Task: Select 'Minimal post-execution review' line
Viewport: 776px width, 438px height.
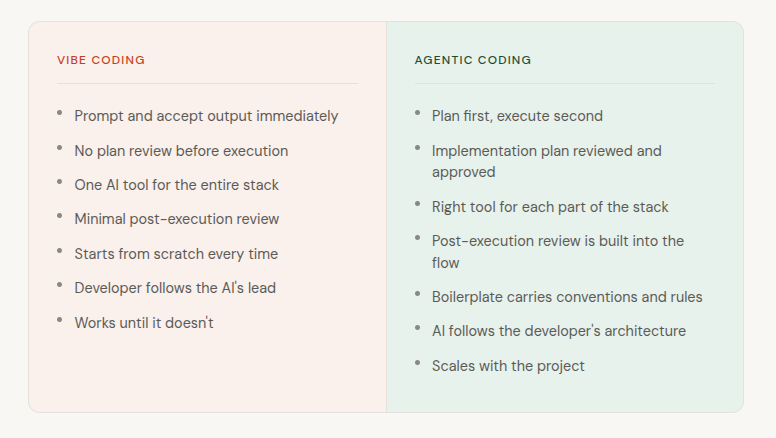Action: tap(177, 219)
